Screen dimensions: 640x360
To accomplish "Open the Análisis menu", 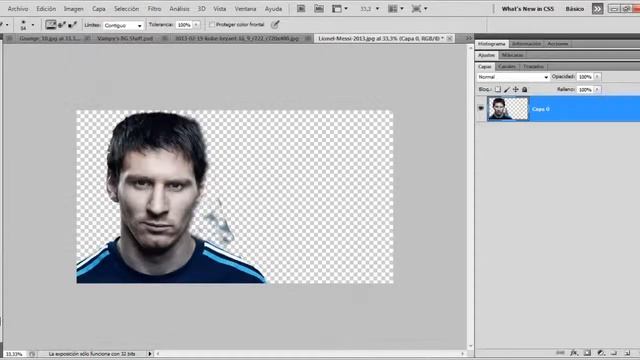I will 179,9.
